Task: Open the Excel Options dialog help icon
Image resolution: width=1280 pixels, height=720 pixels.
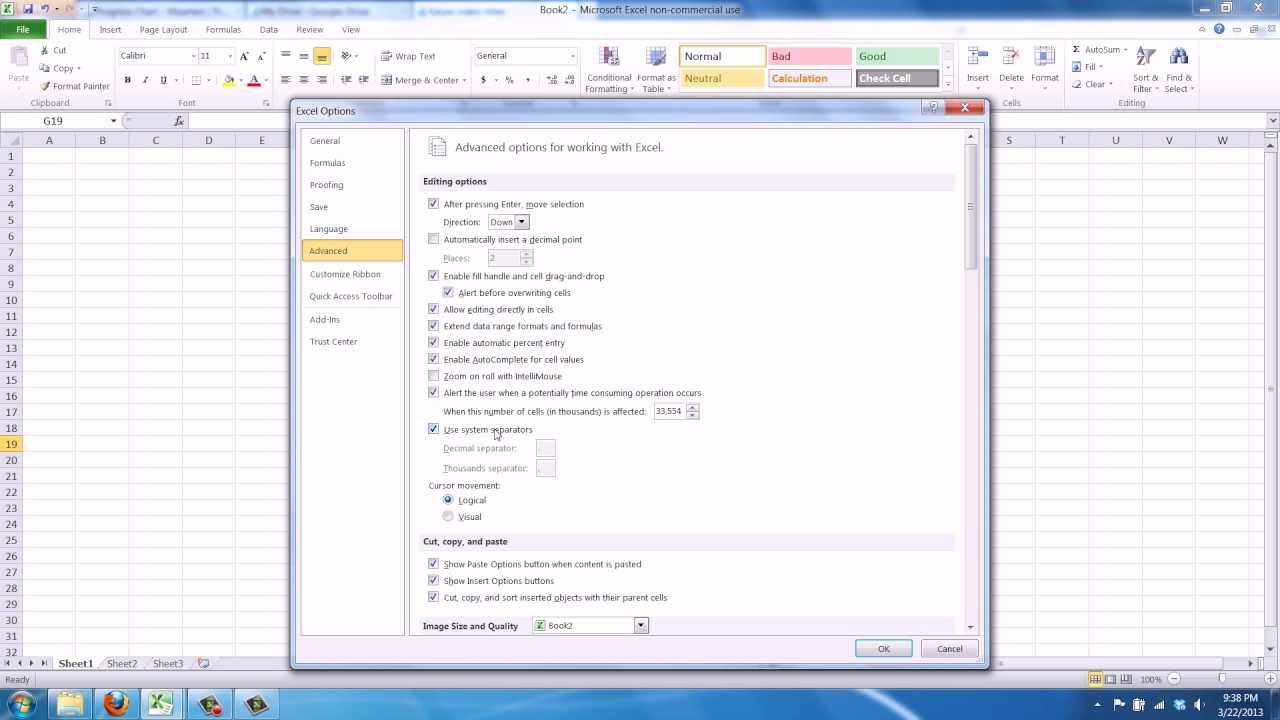Action: tap(934, 107)
